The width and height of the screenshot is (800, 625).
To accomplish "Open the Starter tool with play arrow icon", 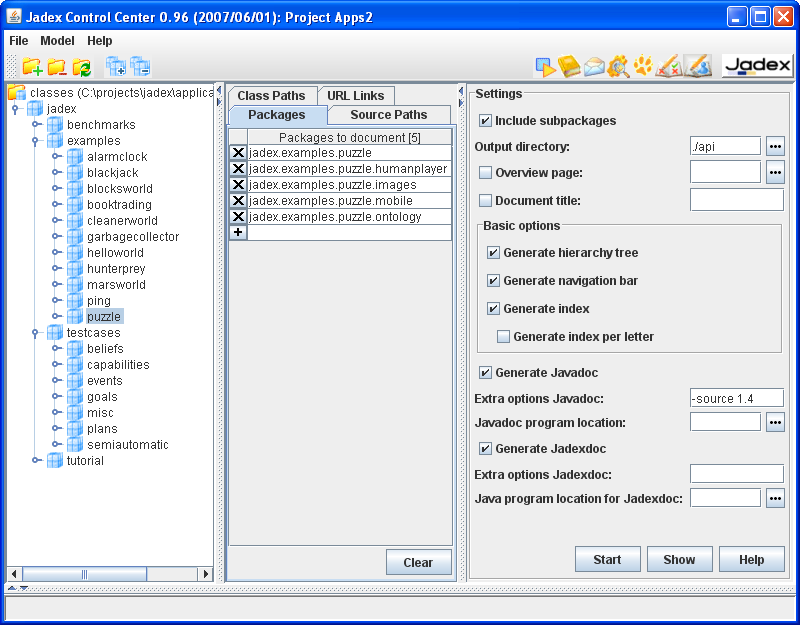I will [x=545, y=66].
